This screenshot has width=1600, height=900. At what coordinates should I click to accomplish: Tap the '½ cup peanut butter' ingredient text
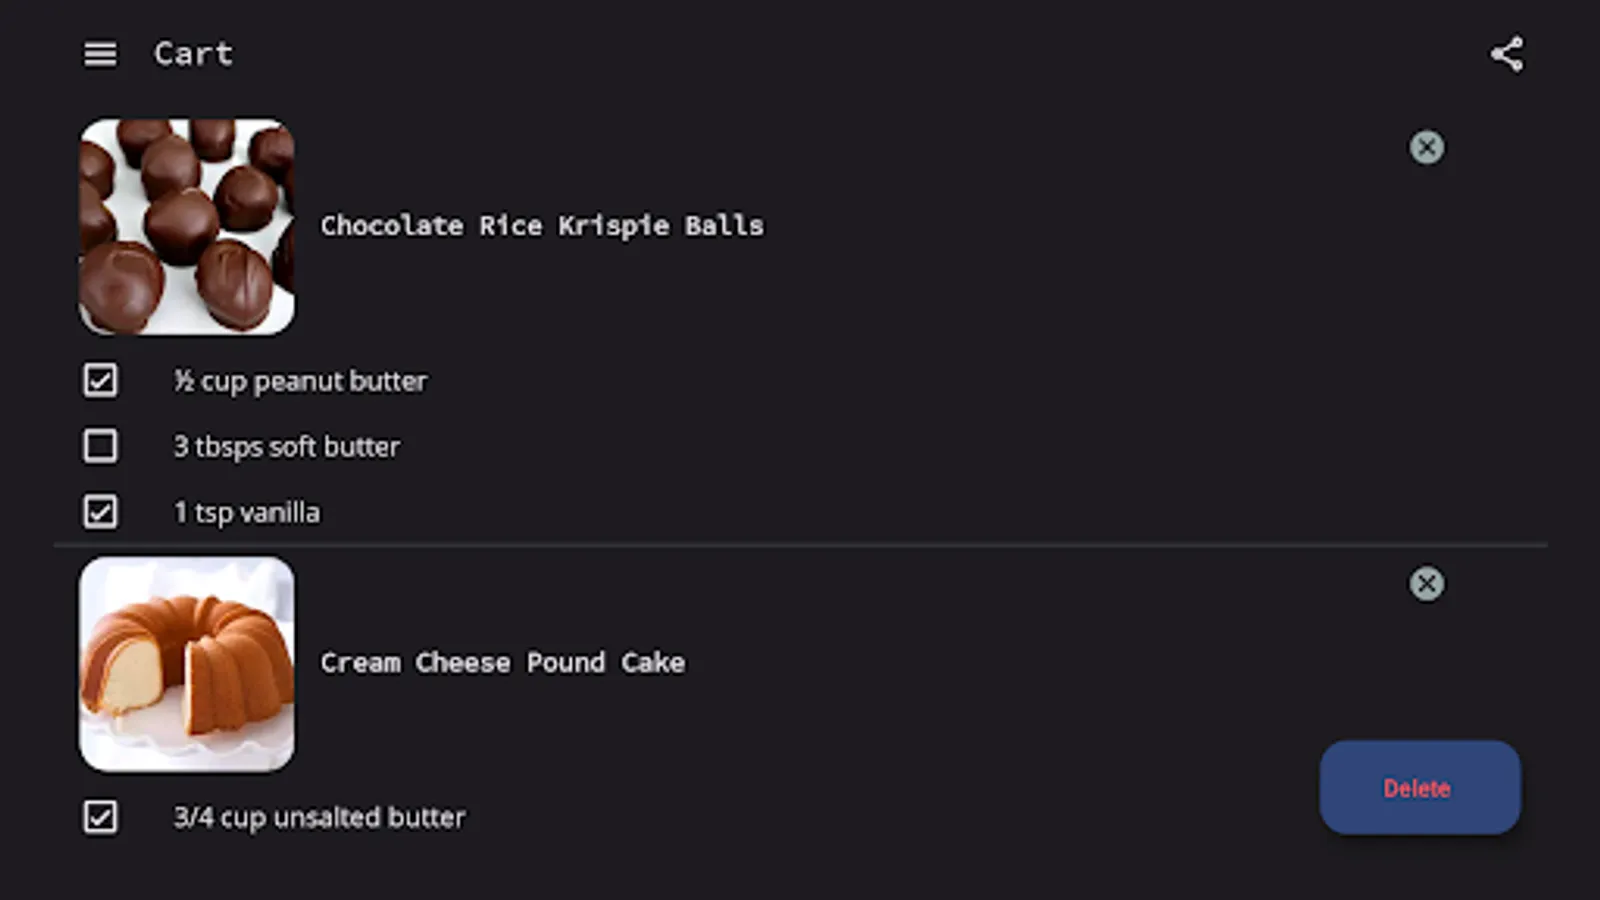click(x=300, y=381)
